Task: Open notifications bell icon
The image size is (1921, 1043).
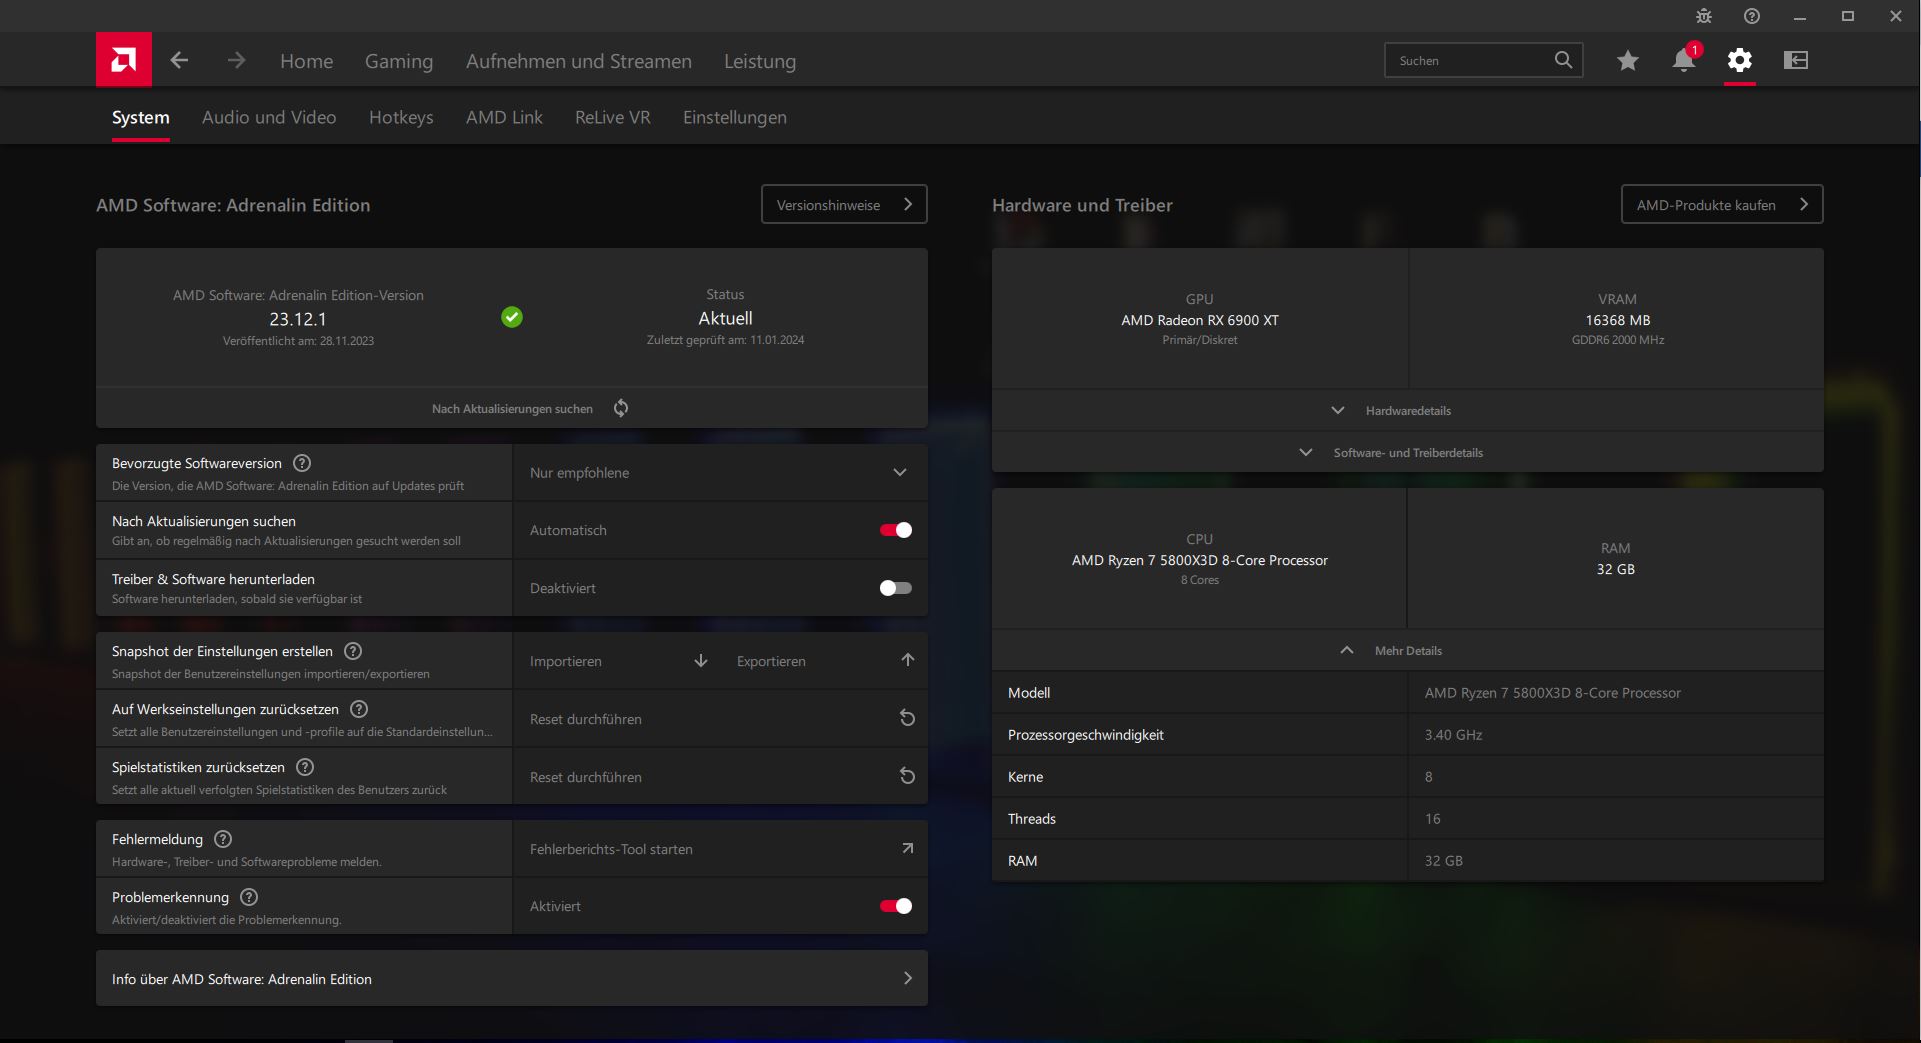Action: 1684,60
